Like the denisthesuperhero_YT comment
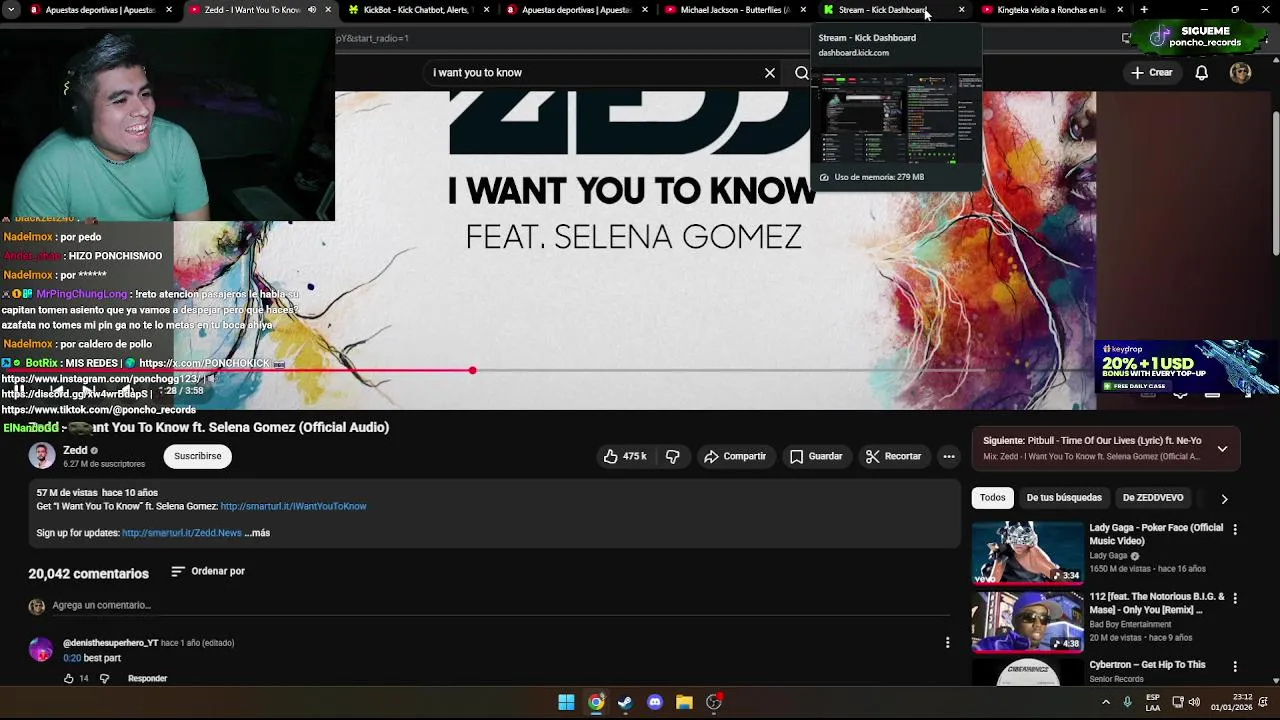 click(69, 679)
